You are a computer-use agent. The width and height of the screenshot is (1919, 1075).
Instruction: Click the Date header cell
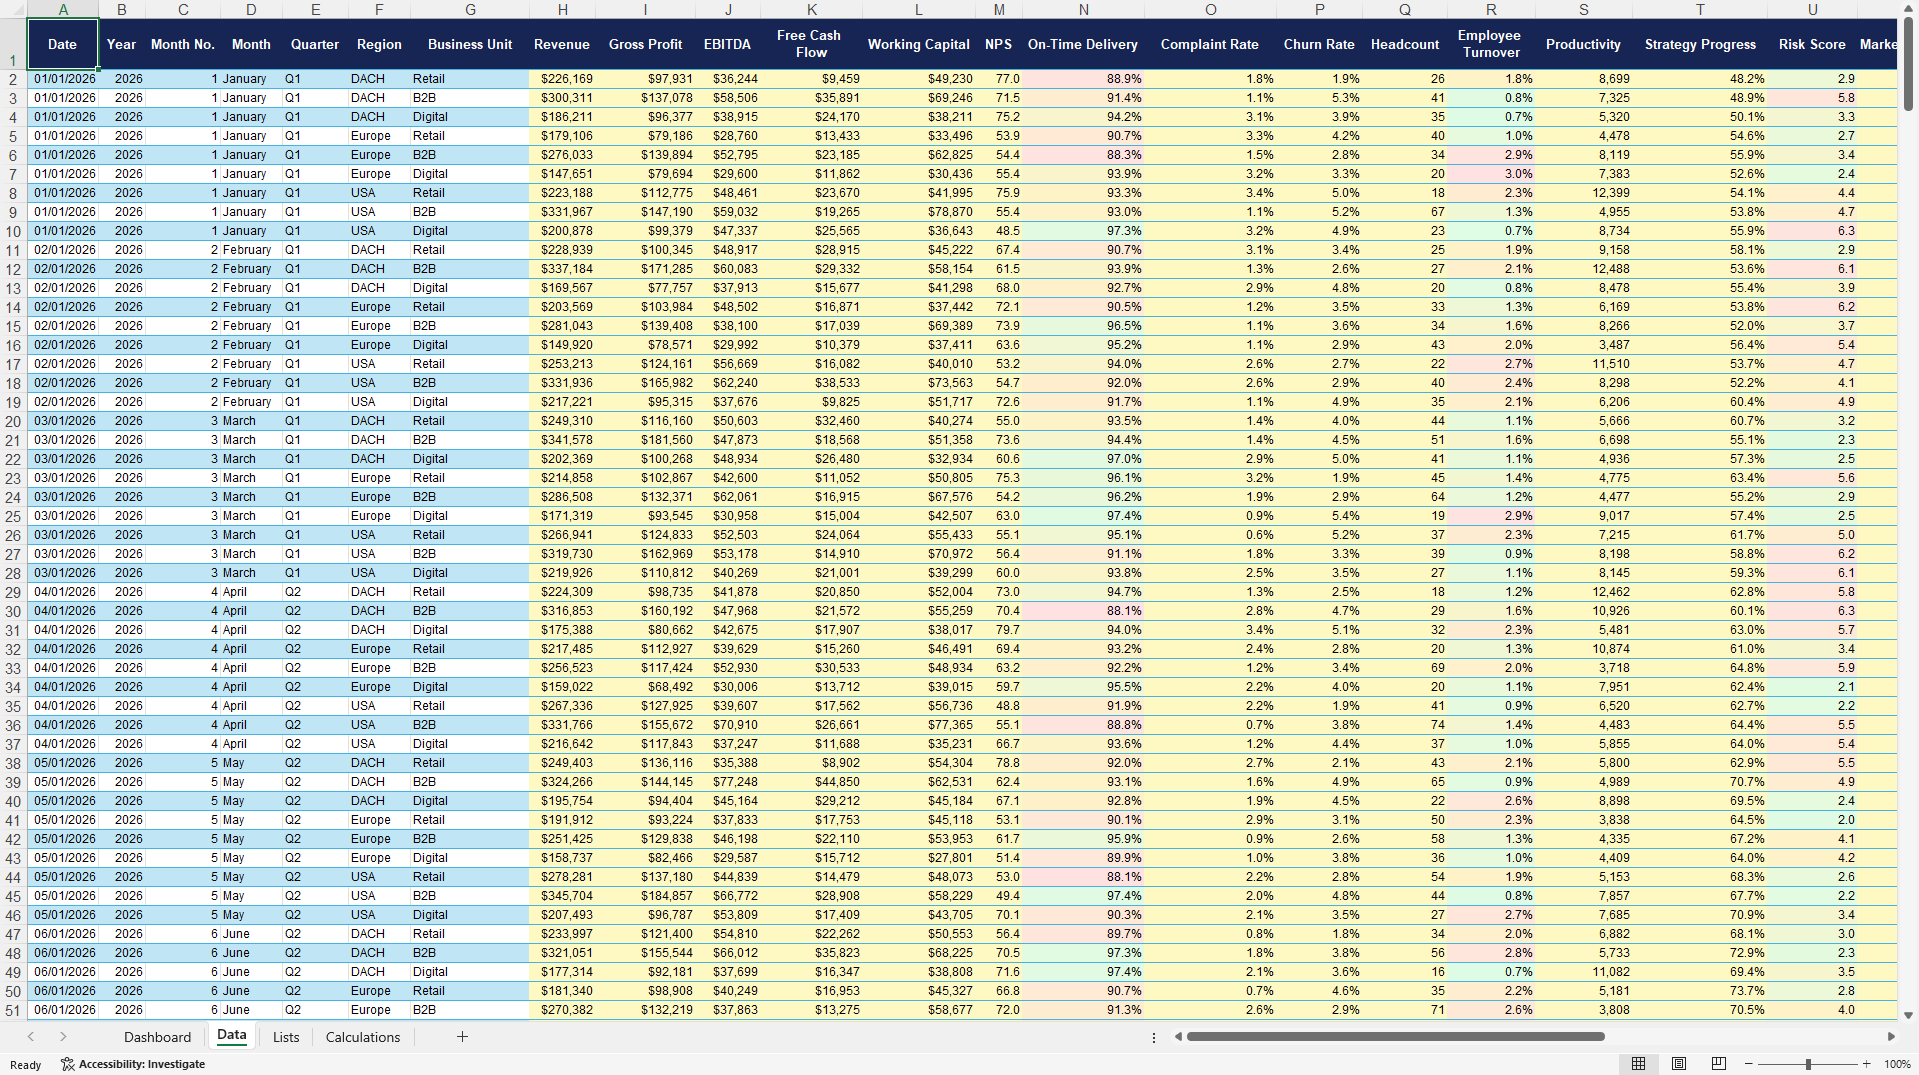pos(62,44)
